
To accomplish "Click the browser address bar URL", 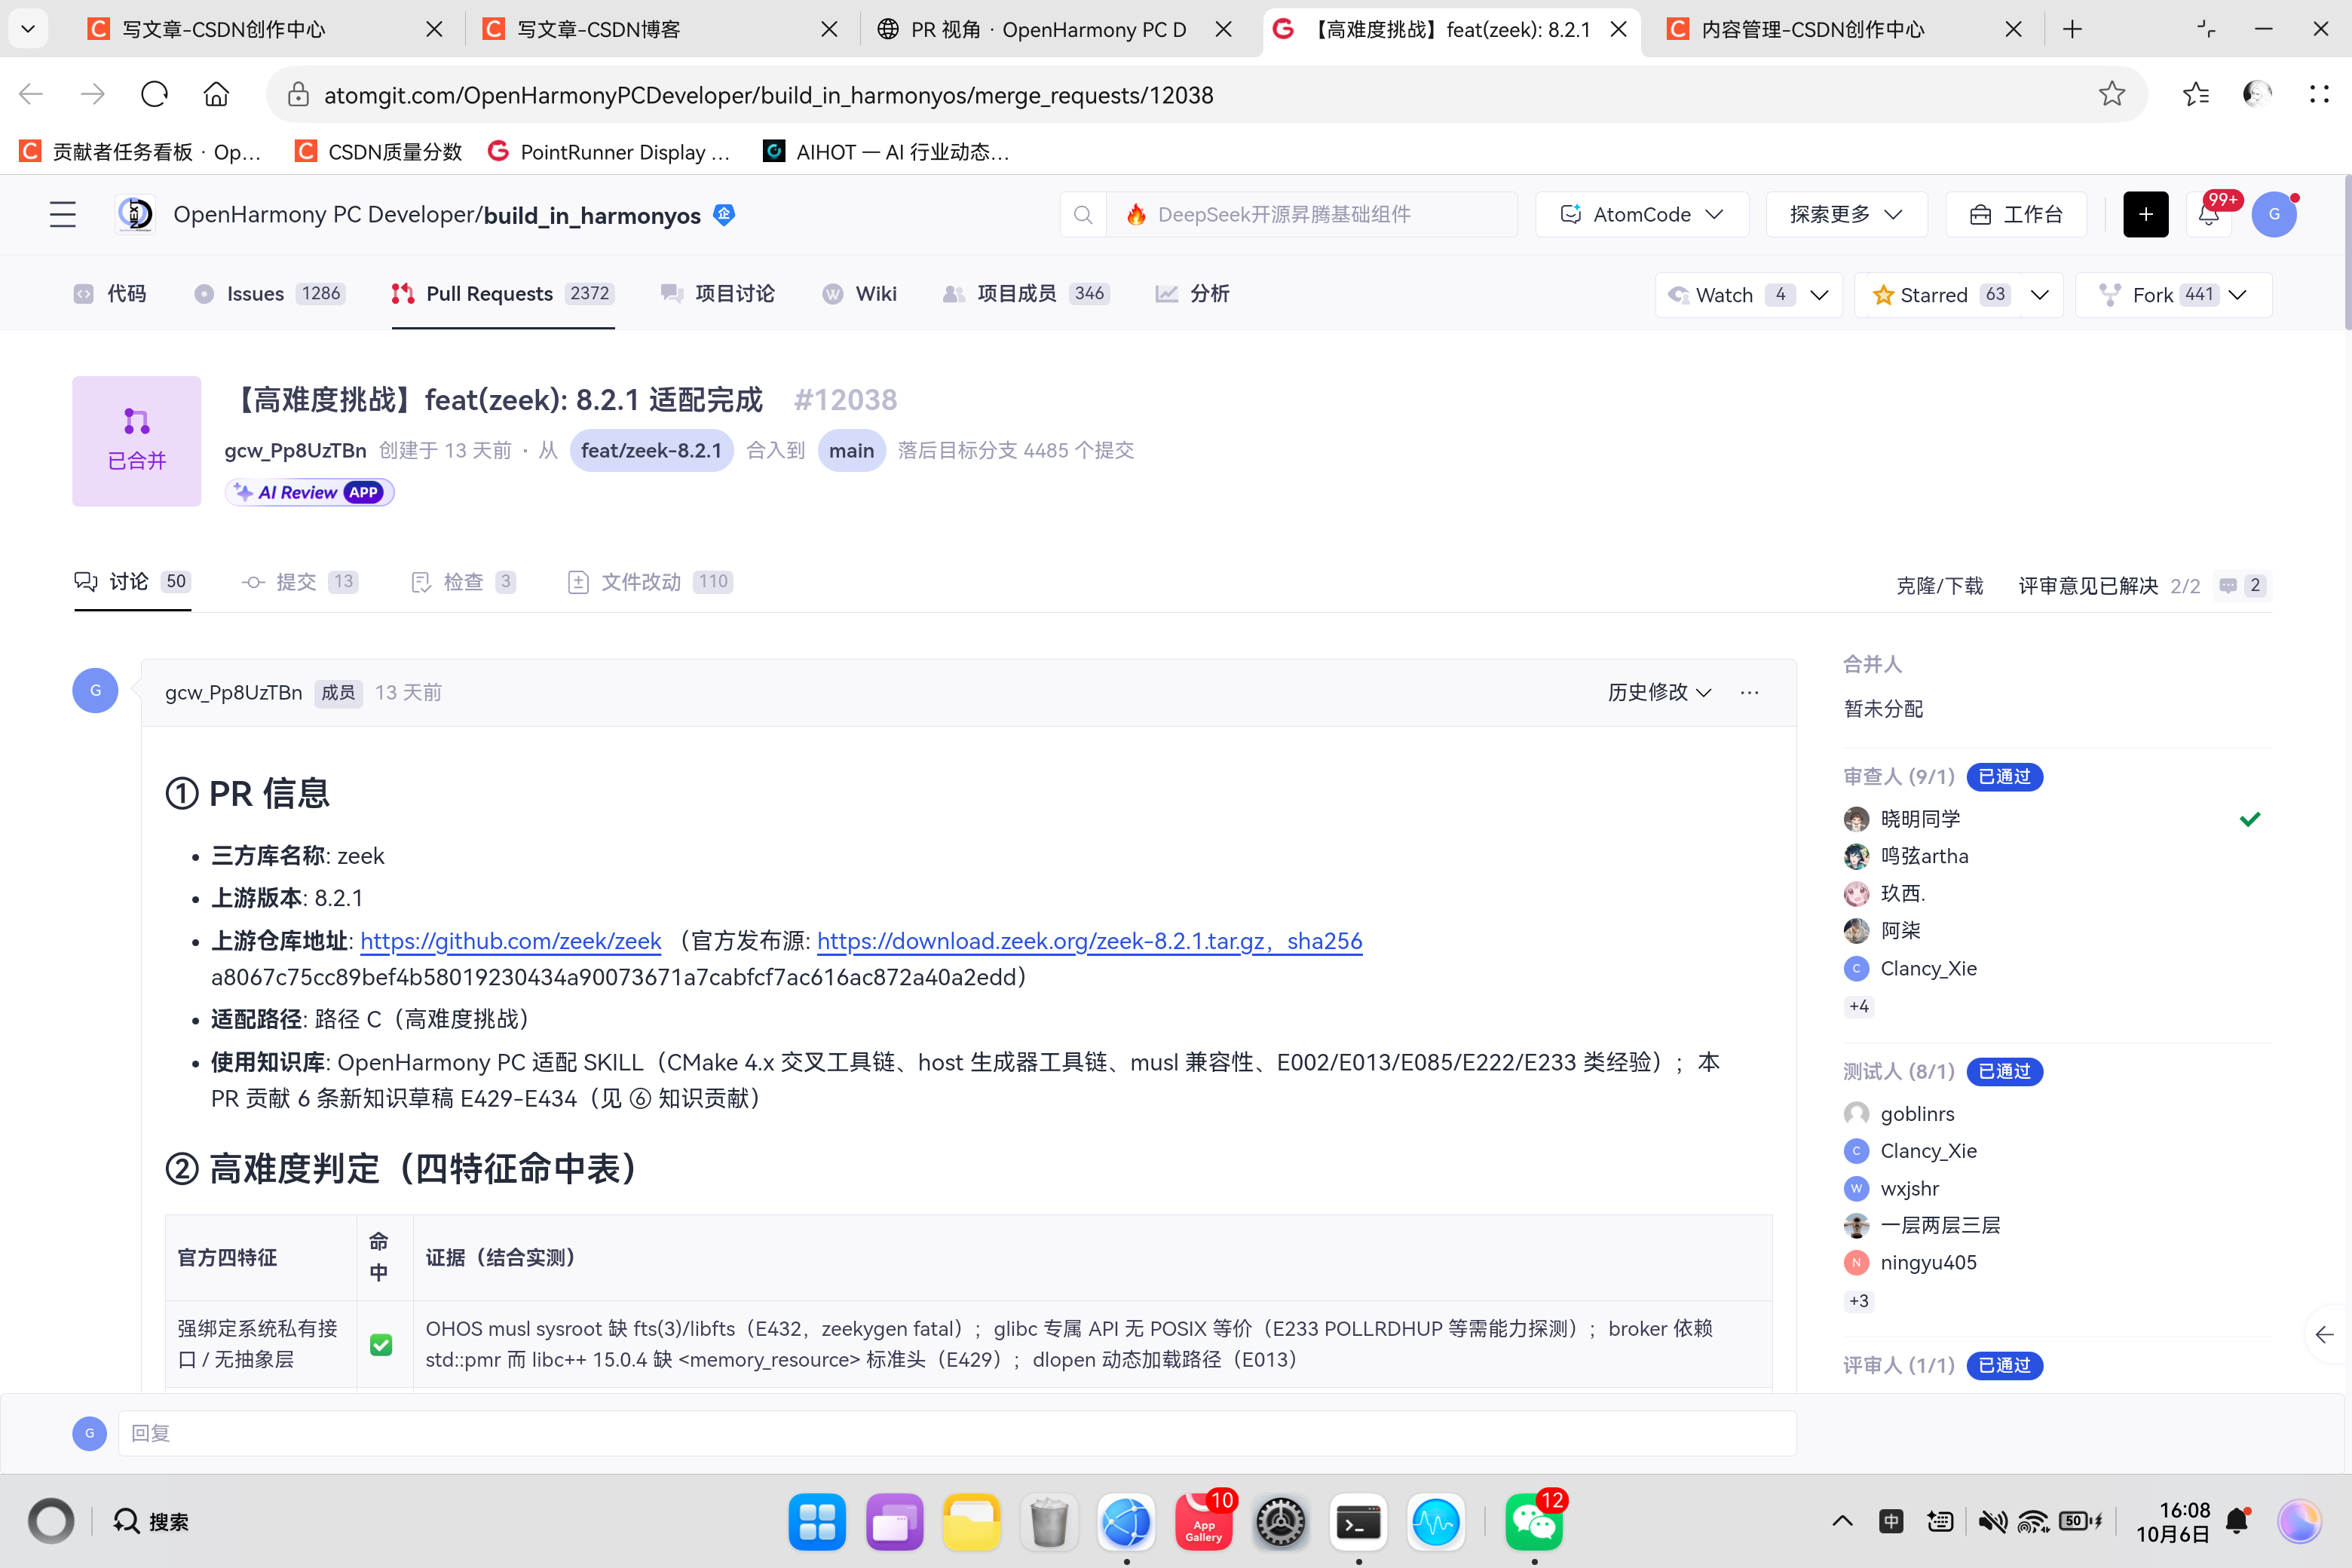I will 768,95.
